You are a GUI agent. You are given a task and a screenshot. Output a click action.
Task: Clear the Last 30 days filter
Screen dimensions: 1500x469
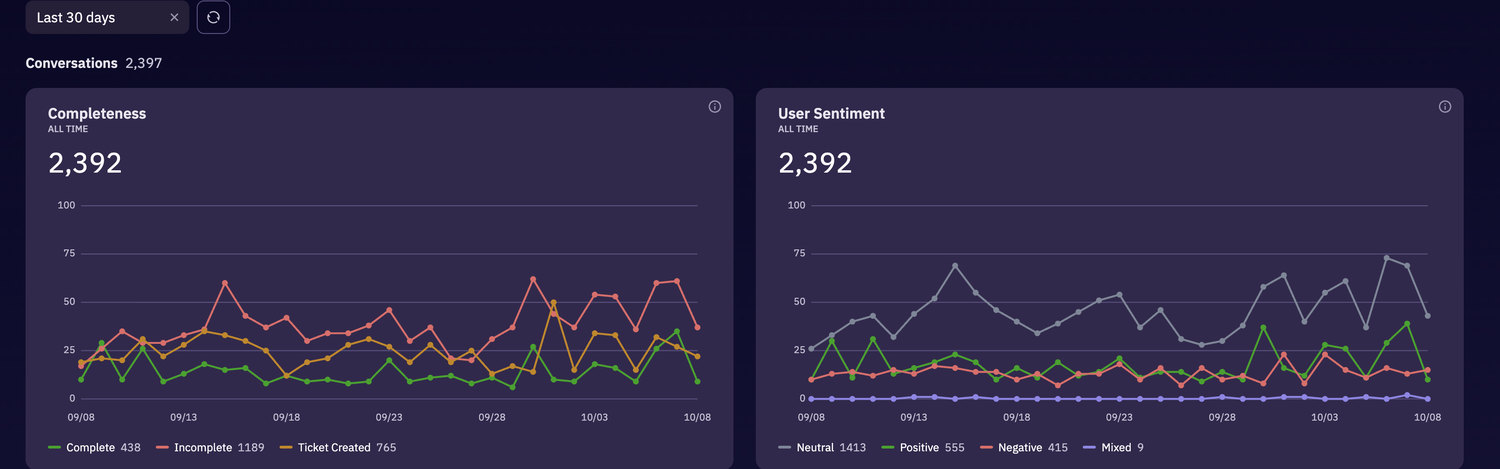174,18
